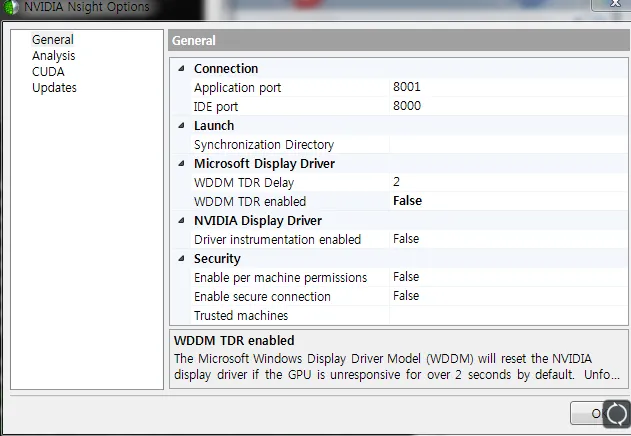Viewport: 631px width, 436px height.
Task: Select the Application port row label
Action: pos(237,88)
